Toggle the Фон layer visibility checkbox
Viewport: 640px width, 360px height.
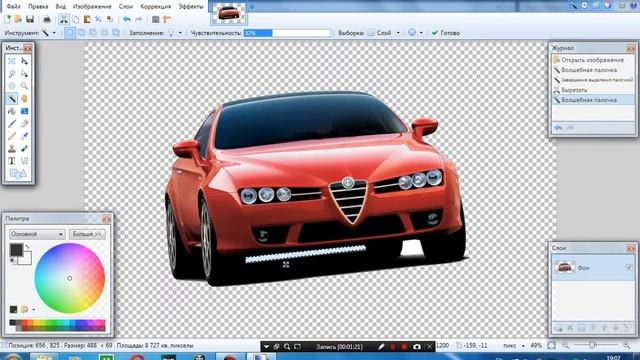point(629,267)
